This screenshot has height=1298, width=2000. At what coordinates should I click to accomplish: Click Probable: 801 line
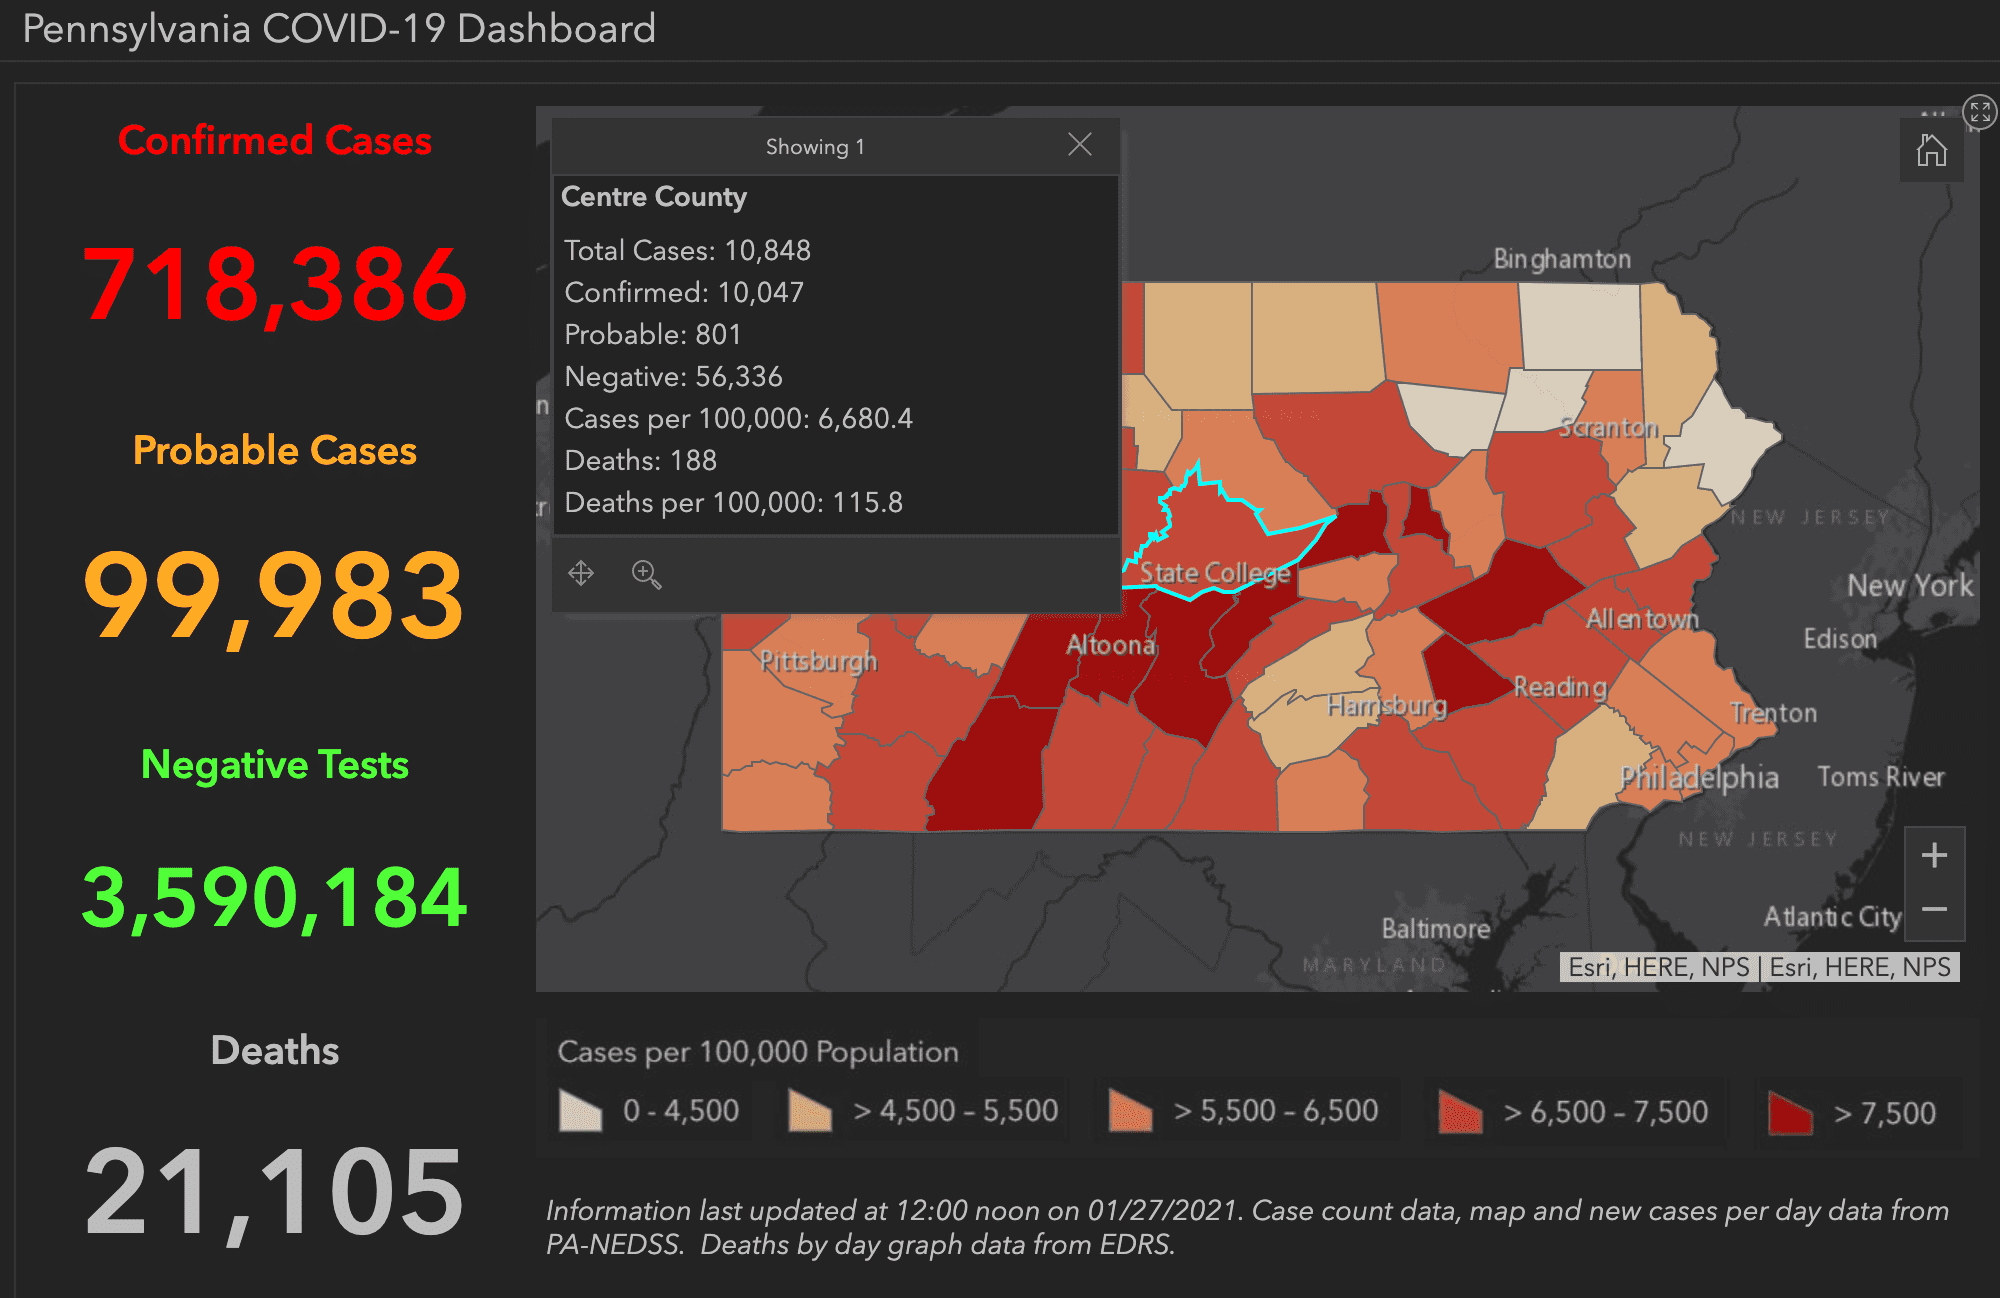coord(653,334)
